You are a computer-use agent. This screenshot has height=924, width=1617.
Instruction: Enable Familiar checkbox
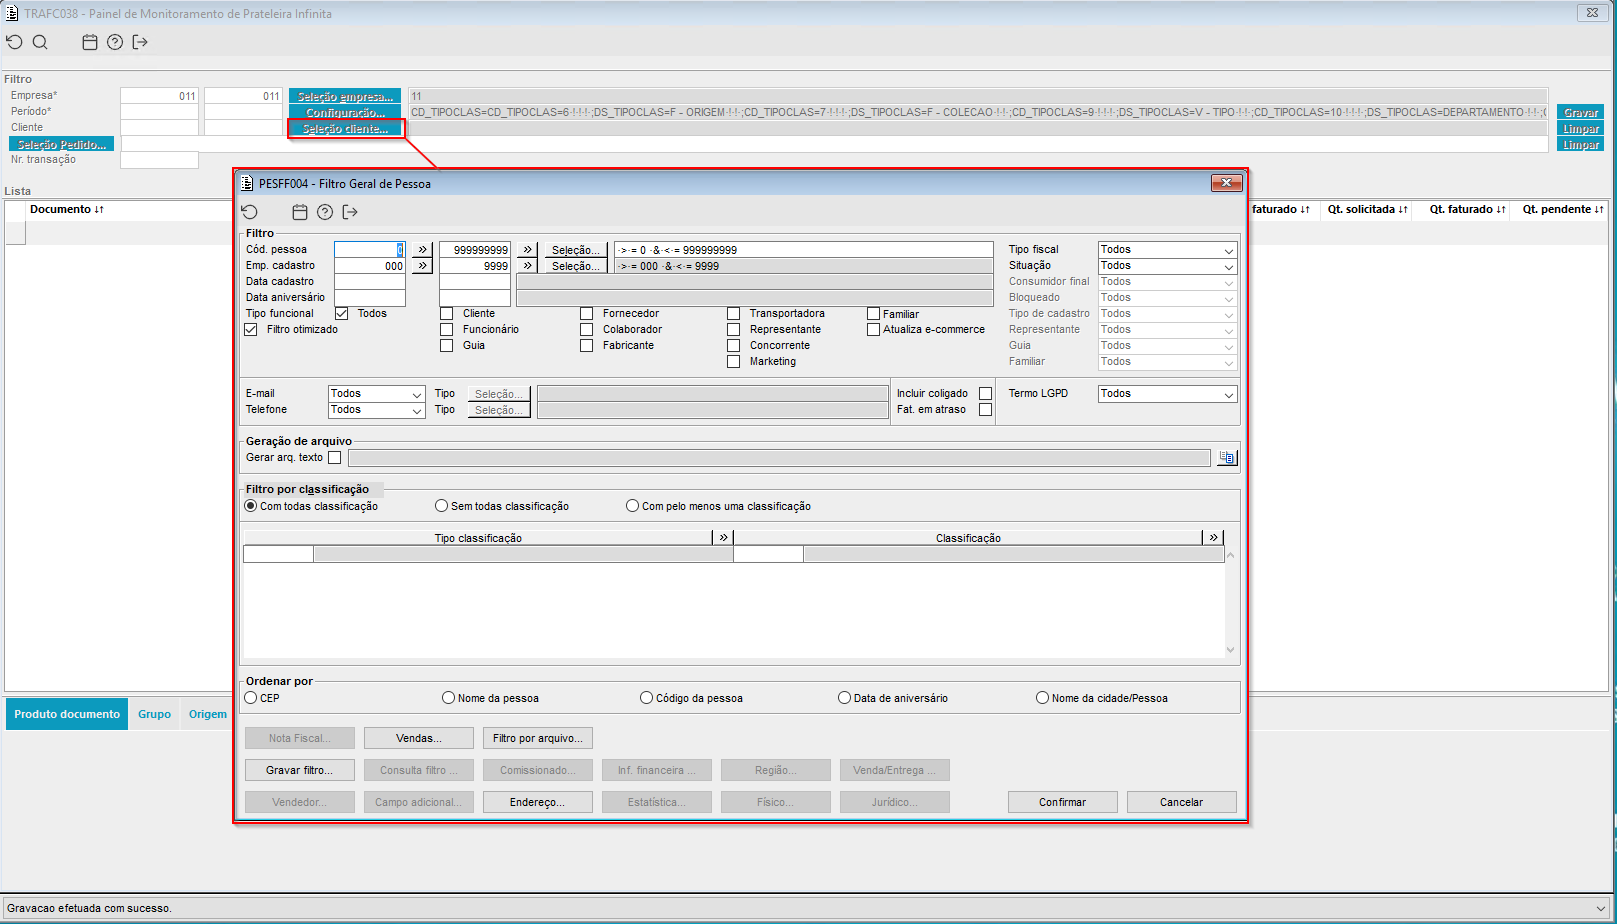[x=873, y=314]
